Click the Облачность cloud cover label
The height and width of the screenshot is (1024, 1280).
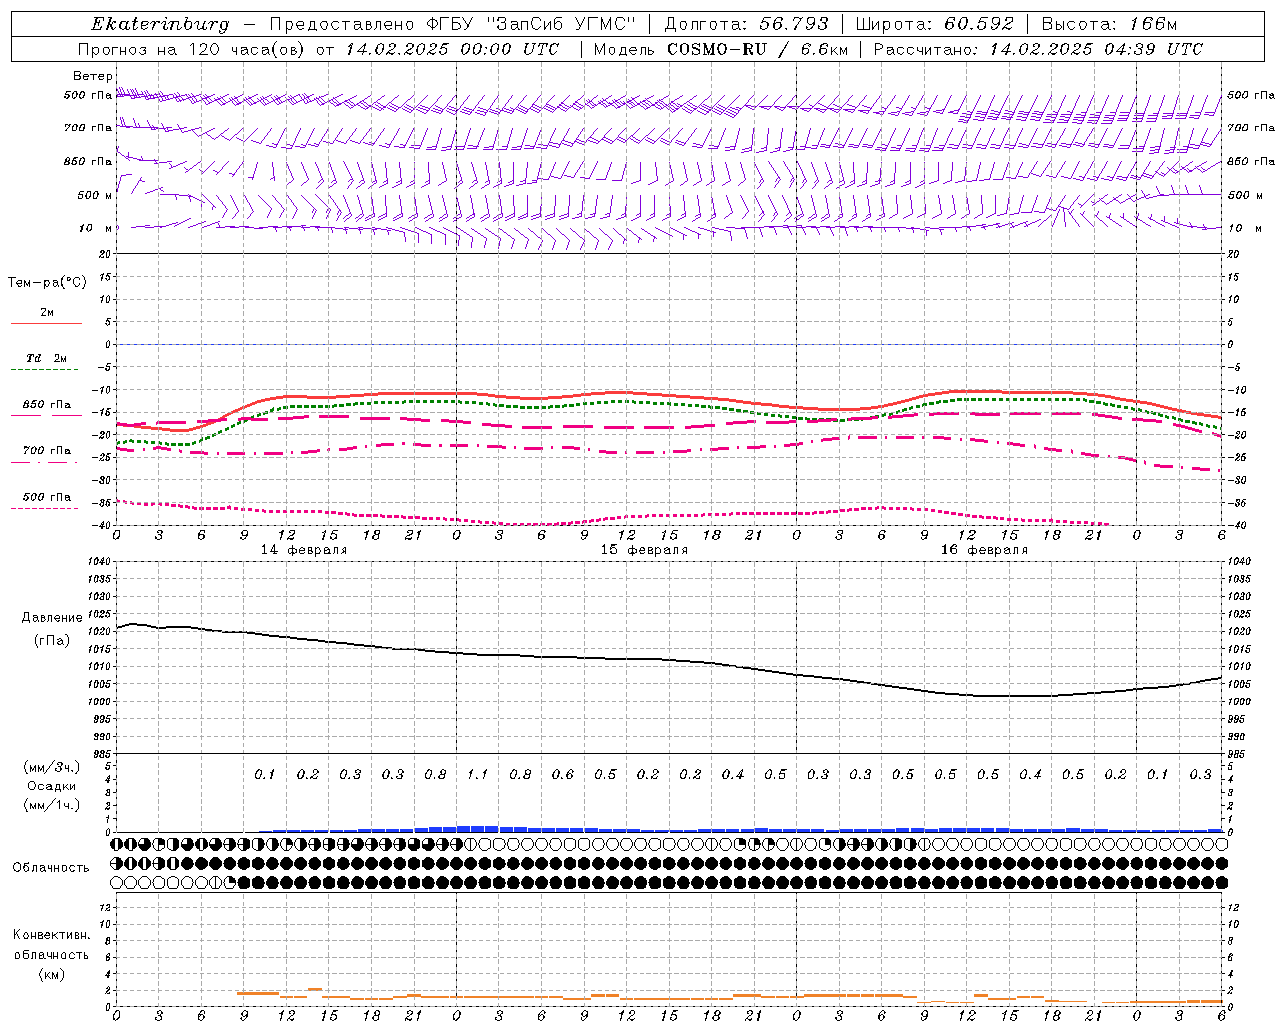point(51,868)
